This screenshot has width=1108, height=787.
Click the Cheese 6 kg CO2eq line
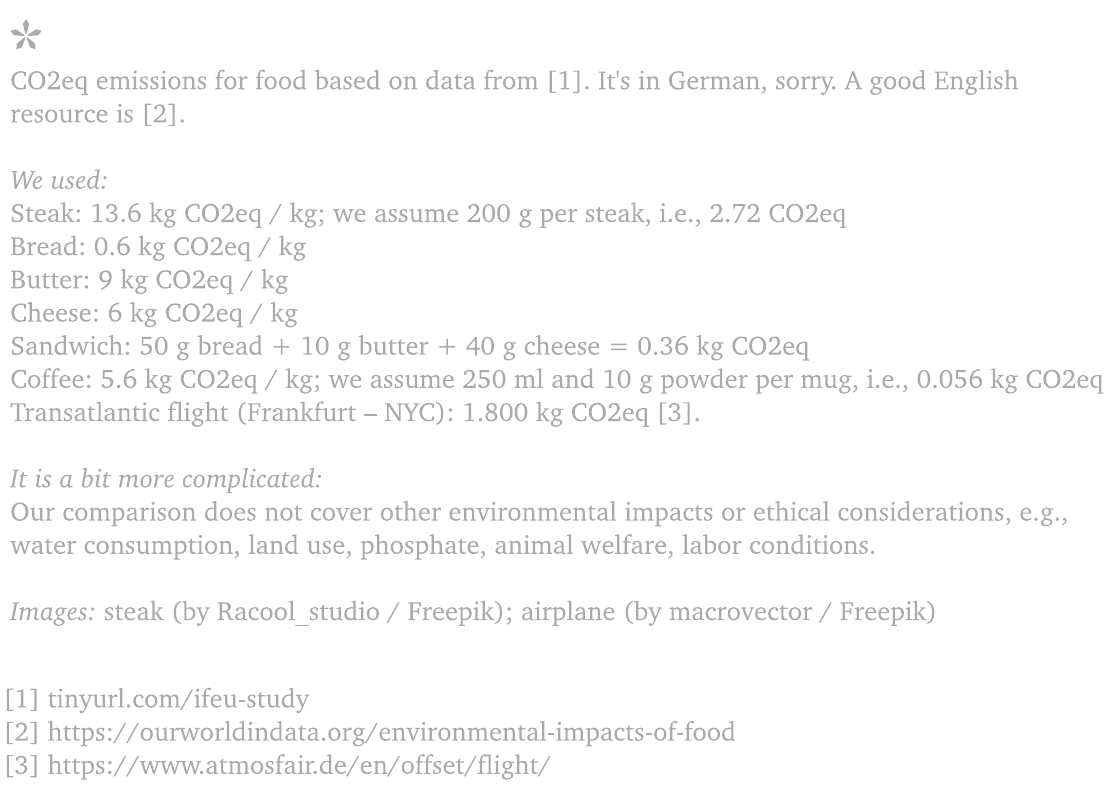point(154,313)
